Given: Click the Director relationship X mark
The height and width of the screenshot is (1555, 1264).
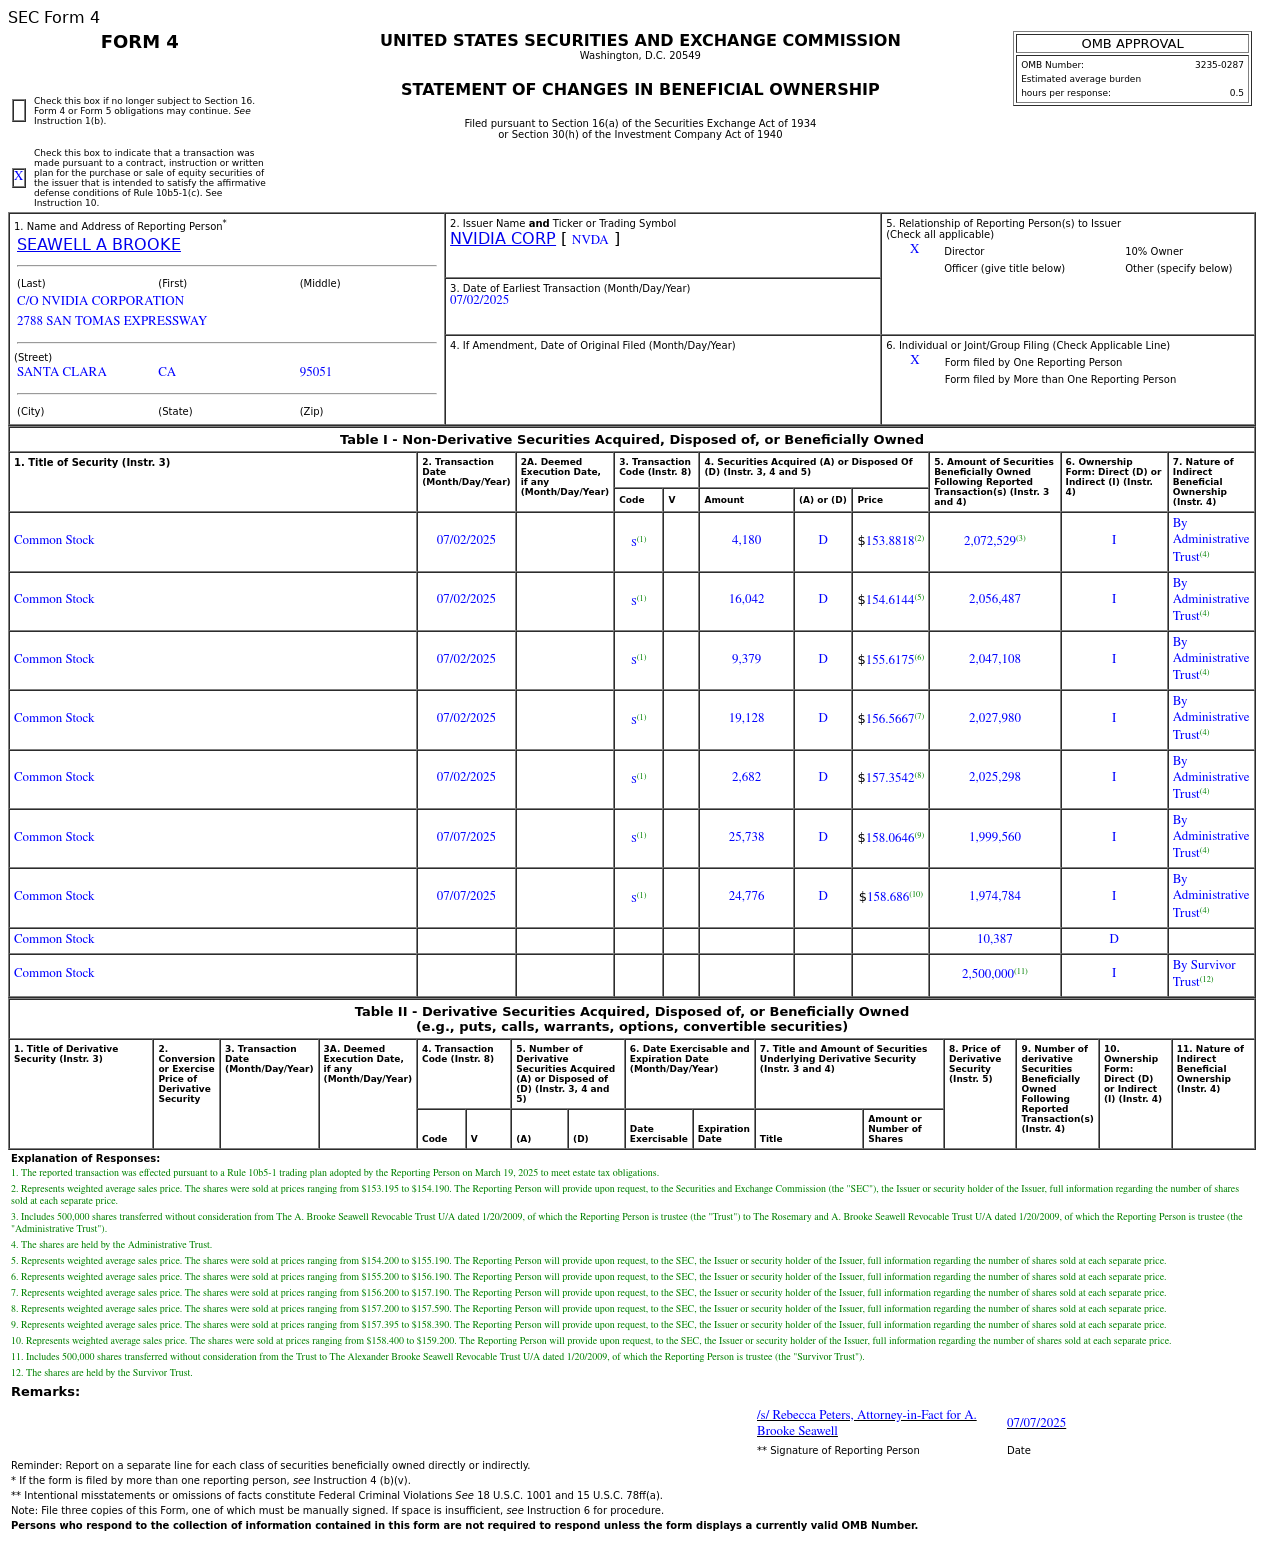Looking at the screenshot, I should click(x=914, y=250).
